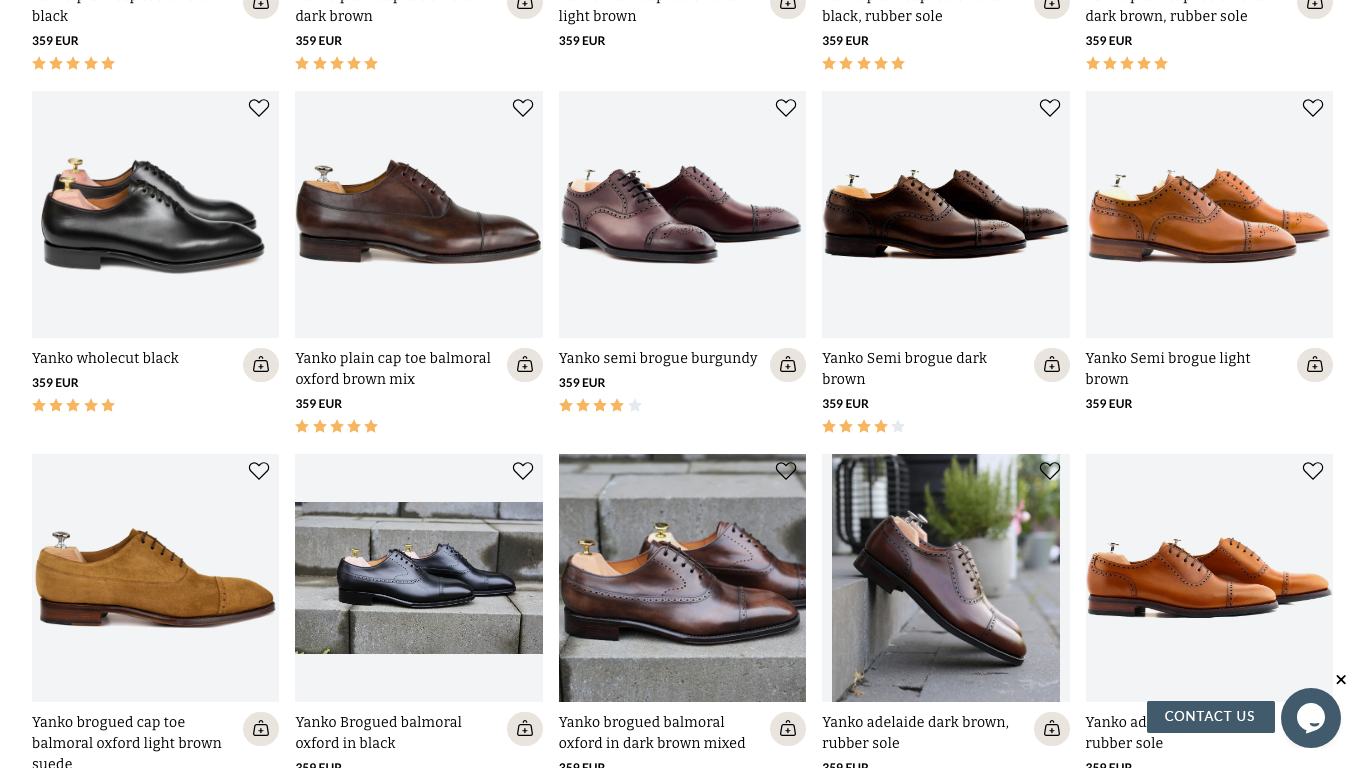View the Yanko Semi brogue dark brown photo
The width and height of the screenshot is (1365, 768).
coord(946,214)
